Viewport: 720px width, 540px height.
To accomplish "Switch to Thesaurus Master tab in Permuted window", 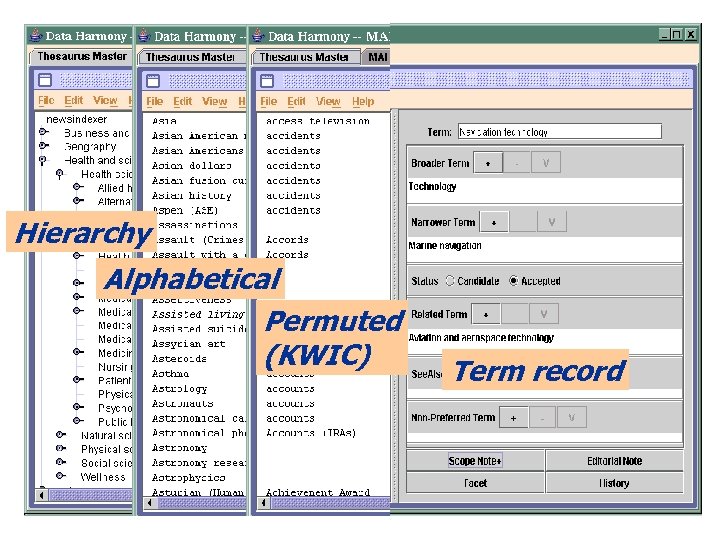I will point(304,57).
